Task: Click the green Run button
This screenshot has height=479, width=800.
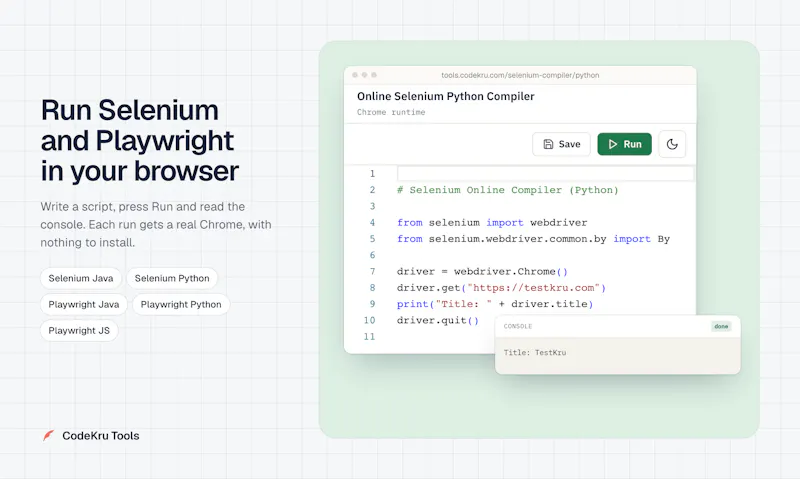Action: pos(624,144)
